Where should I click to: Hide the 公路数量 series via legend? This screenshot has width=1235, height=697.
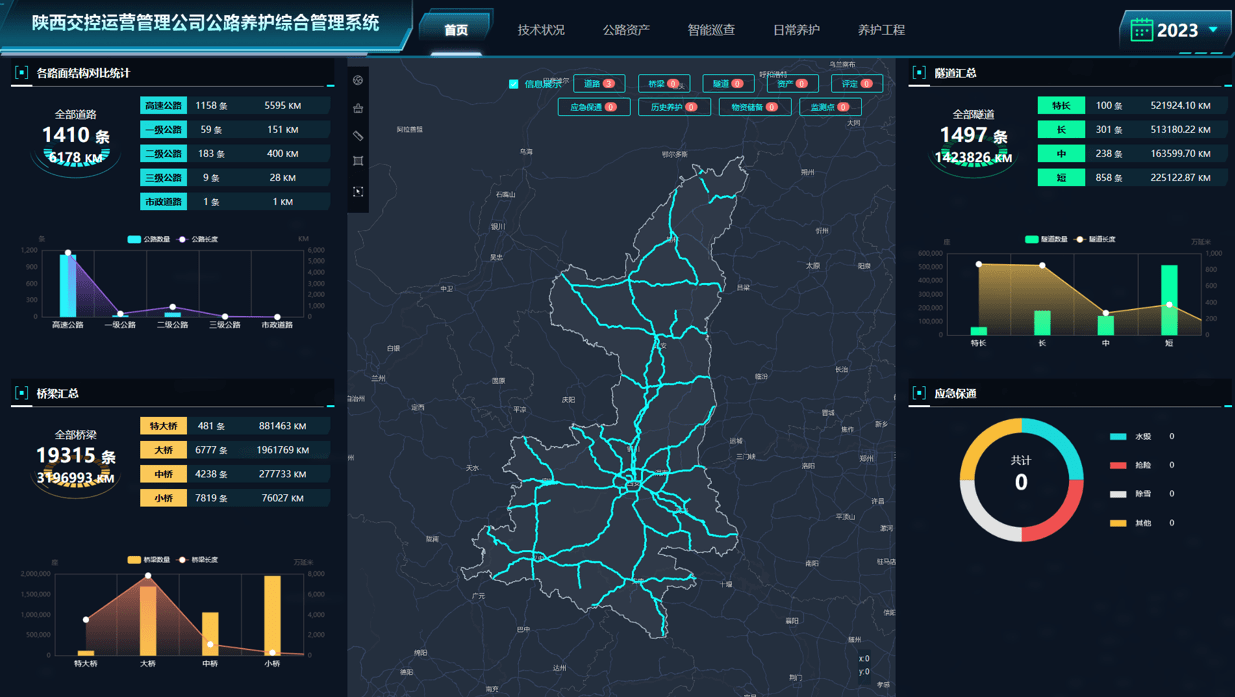click(149, 240)
